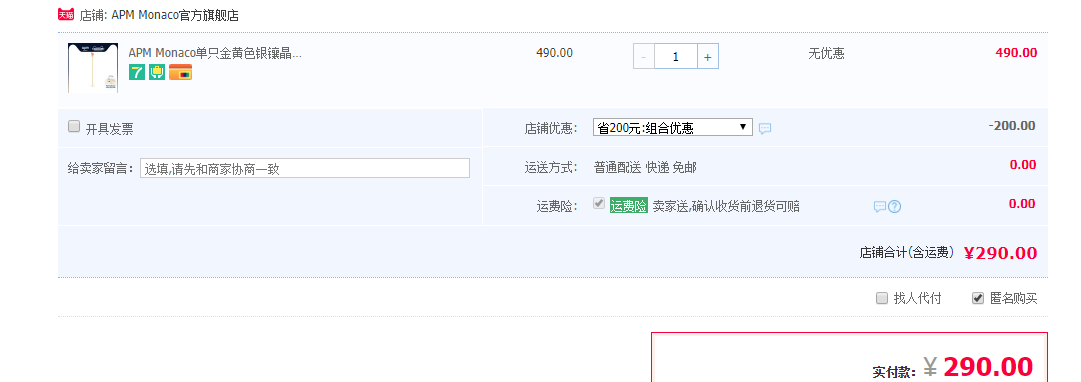Toggle the 运费险 shipping insurance checkbox
Viewport: 1081px width, 382px height.
point(599,203)
